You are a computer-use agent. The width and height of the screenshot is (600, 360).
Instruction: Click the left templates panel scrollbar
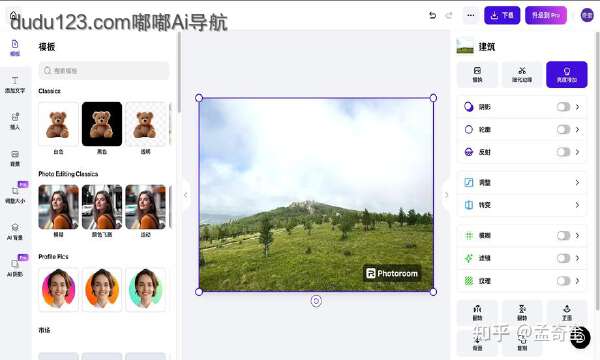(x=179, y=72)
